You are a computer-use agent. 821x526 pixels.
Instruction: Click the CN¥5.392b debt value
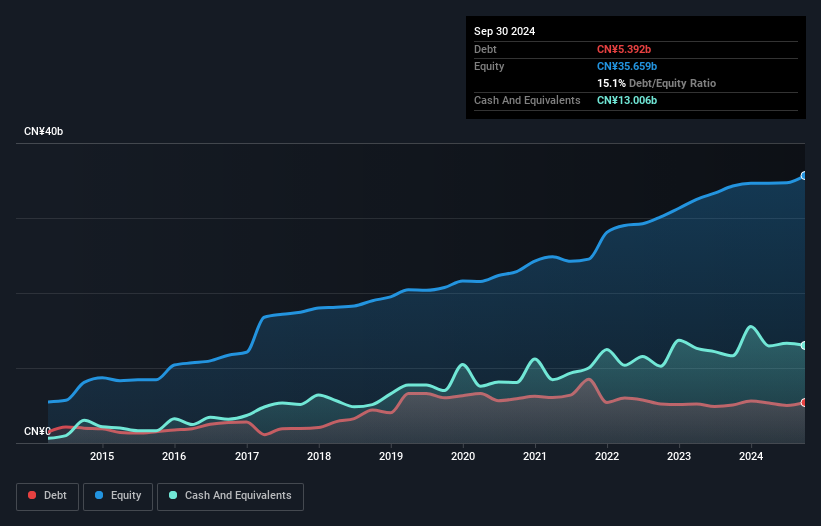624,49
